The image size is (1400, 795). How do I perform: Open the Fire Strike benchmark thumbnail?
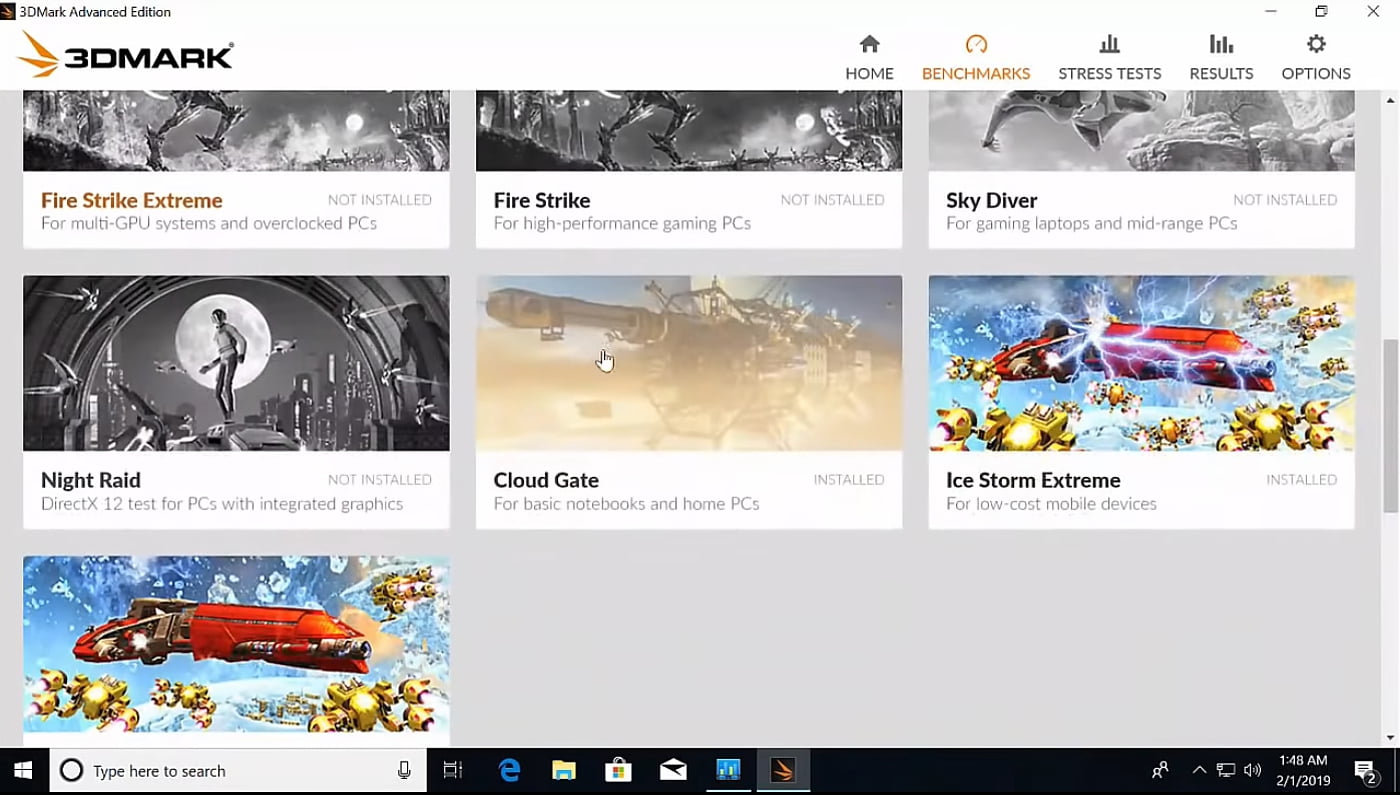point(689,131)
